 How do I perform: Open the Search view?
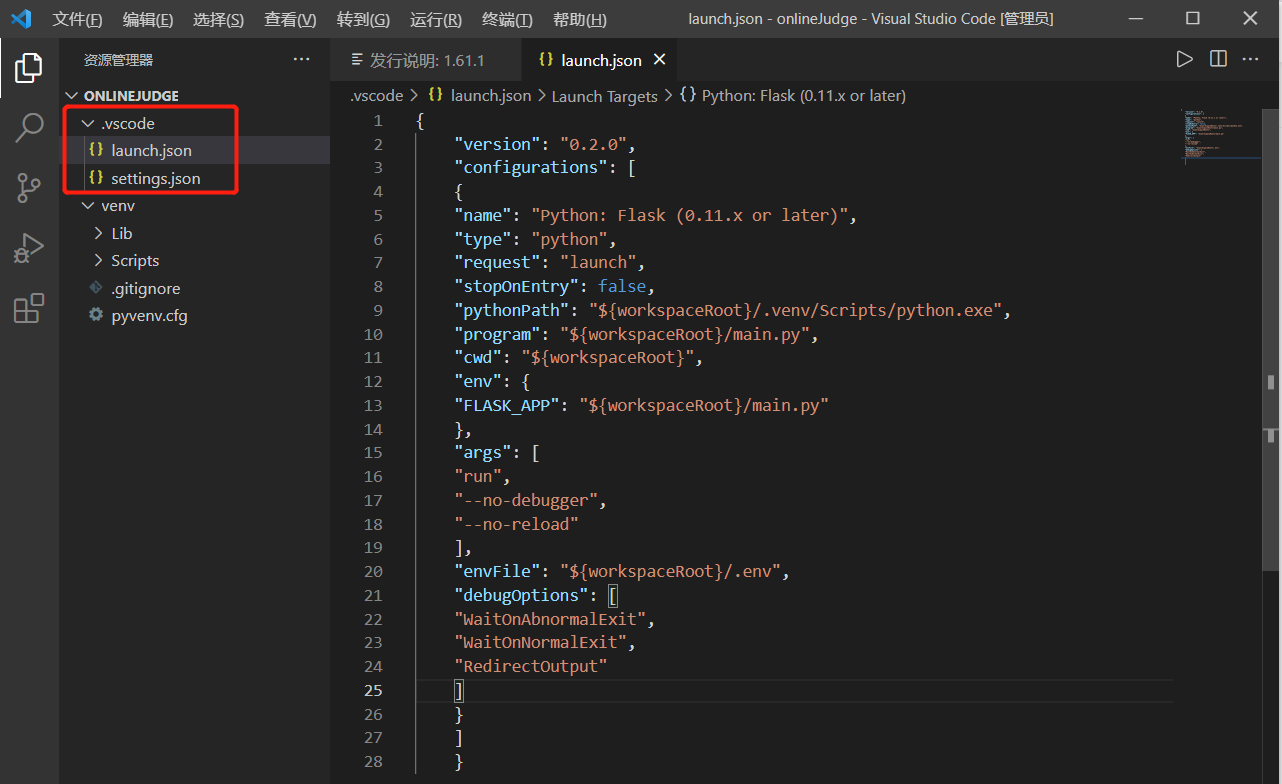[29, 128]
